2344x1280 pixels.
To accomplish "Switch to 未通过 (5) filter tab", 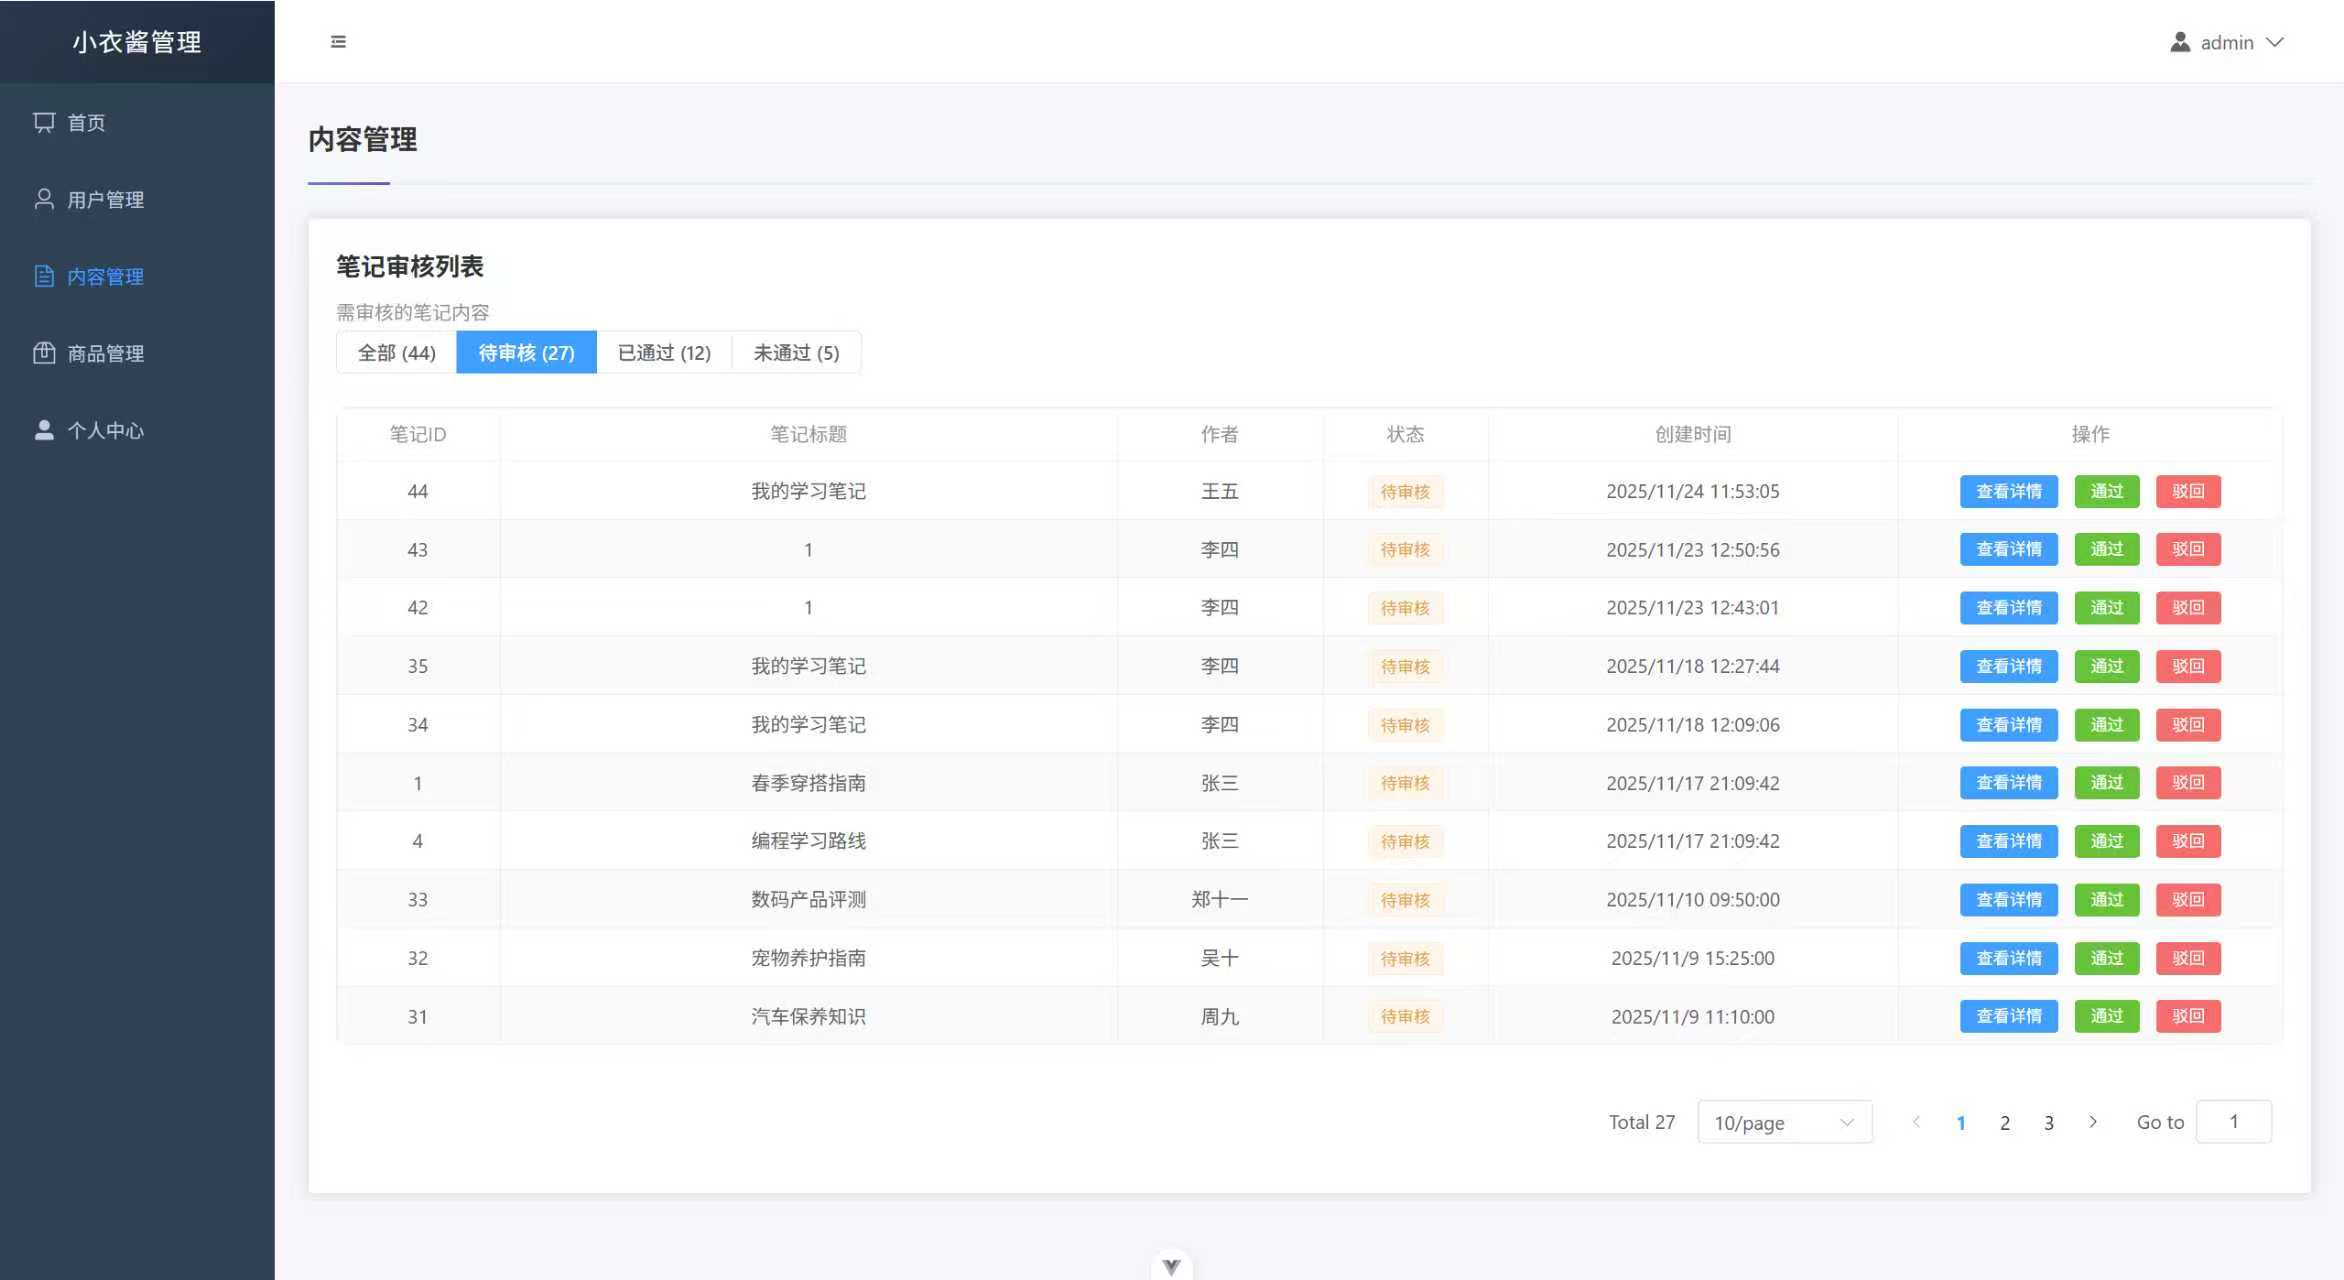I will tap(796, 352).
